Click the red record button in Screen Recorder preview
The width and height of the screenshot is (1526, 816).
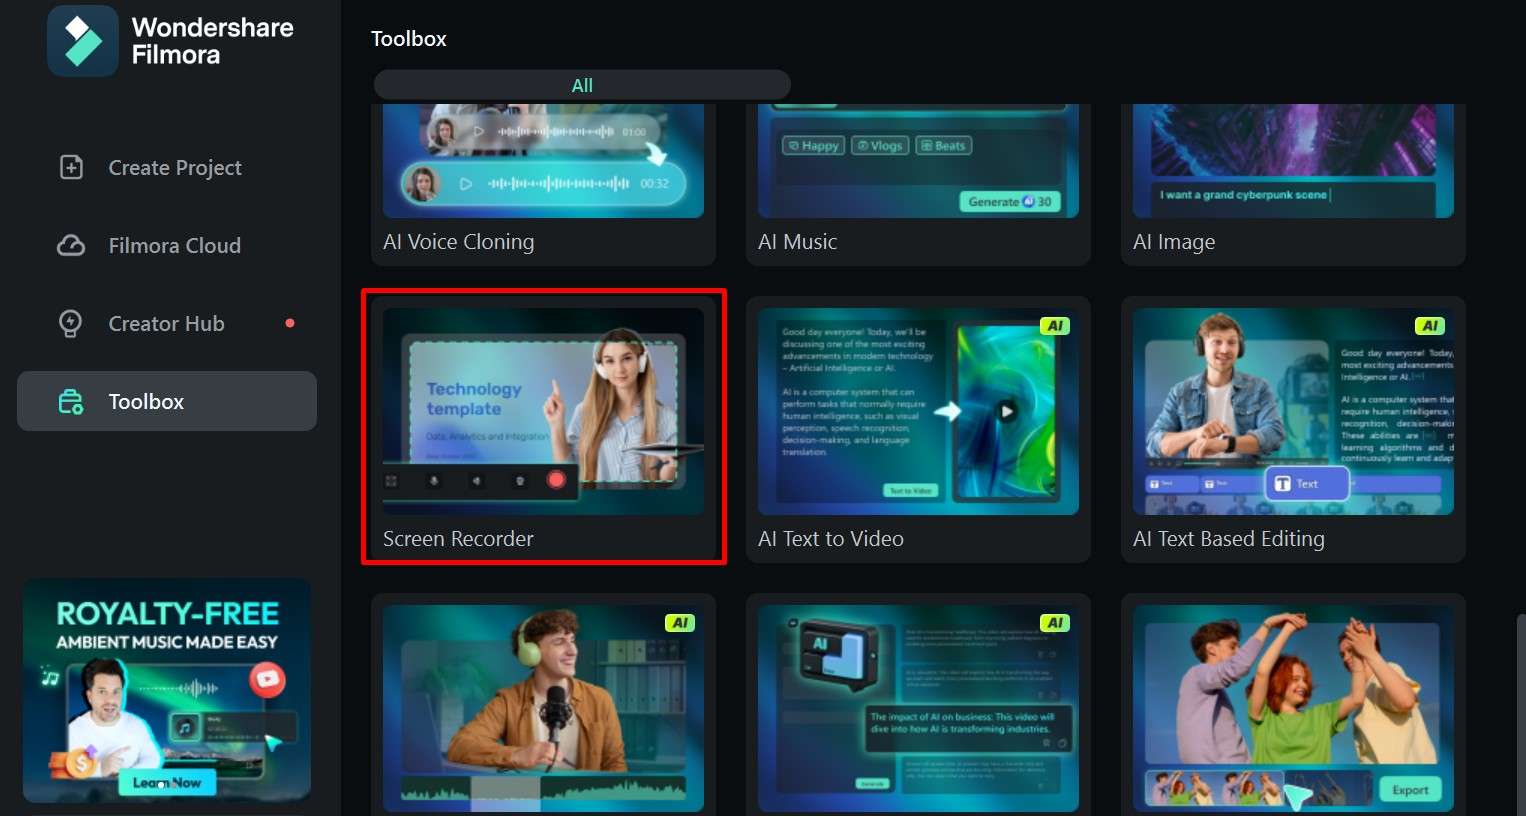[x=556, y=480]
